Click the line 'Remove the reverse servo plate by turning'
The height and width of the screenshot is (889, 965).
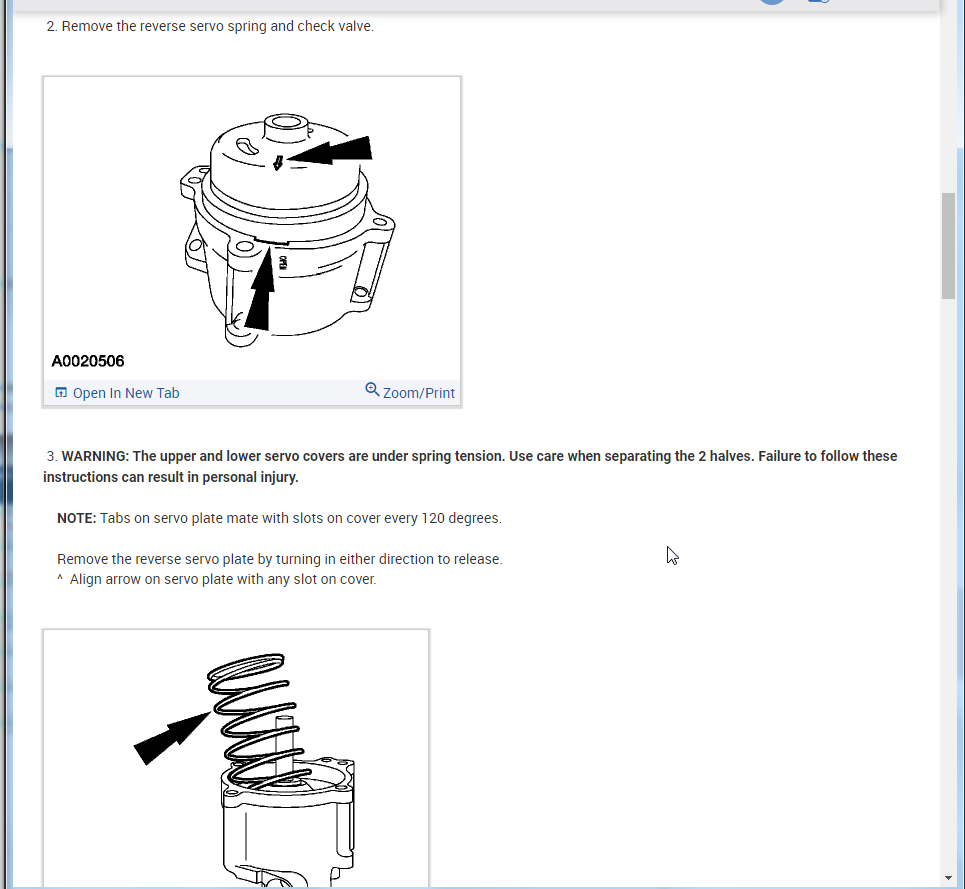tap(280, 559)
